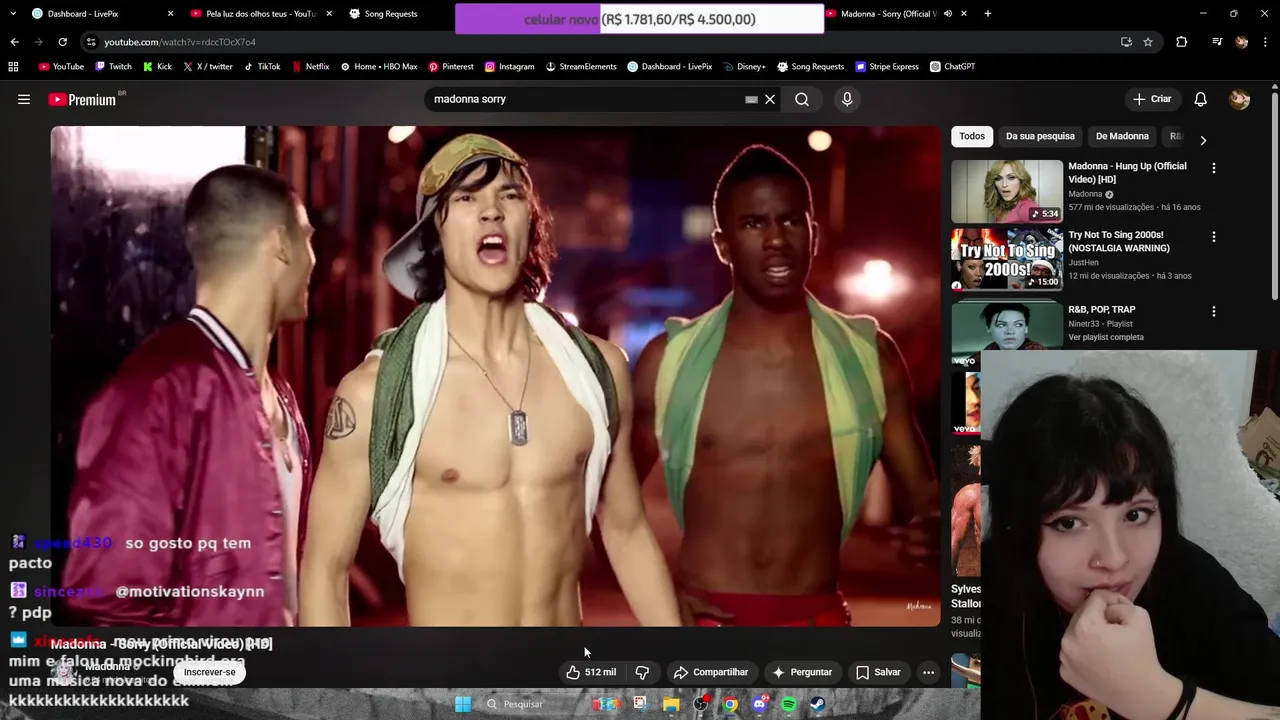Open Spotify from the taskbar
The width and height of the screenshot is (1280, 720).
(789, 704)
